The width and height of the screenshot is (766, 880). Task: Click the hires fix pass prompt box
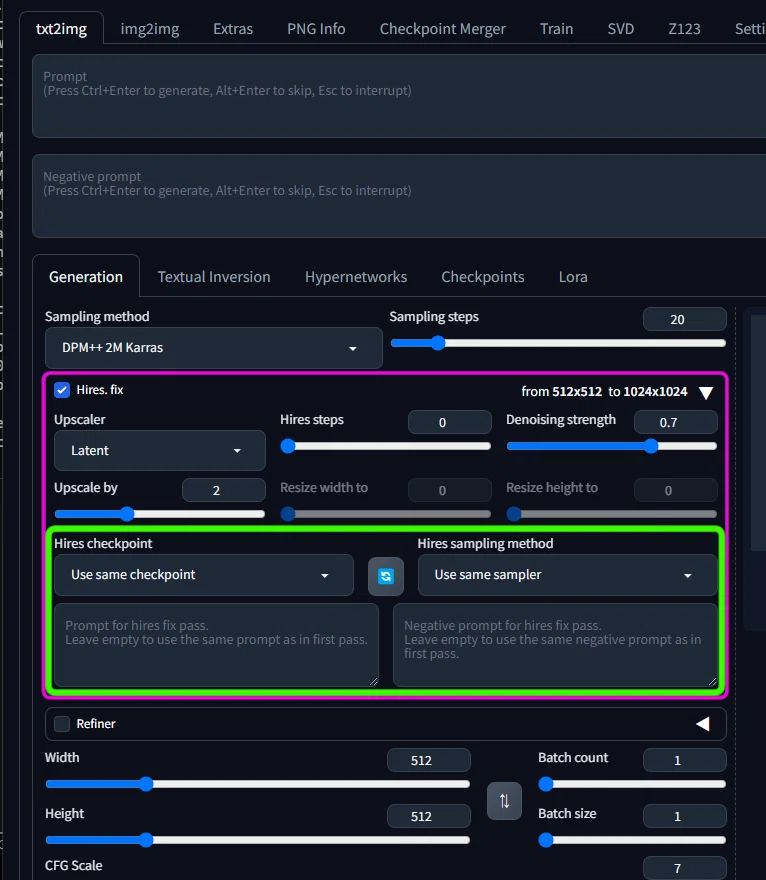point(216,645)
